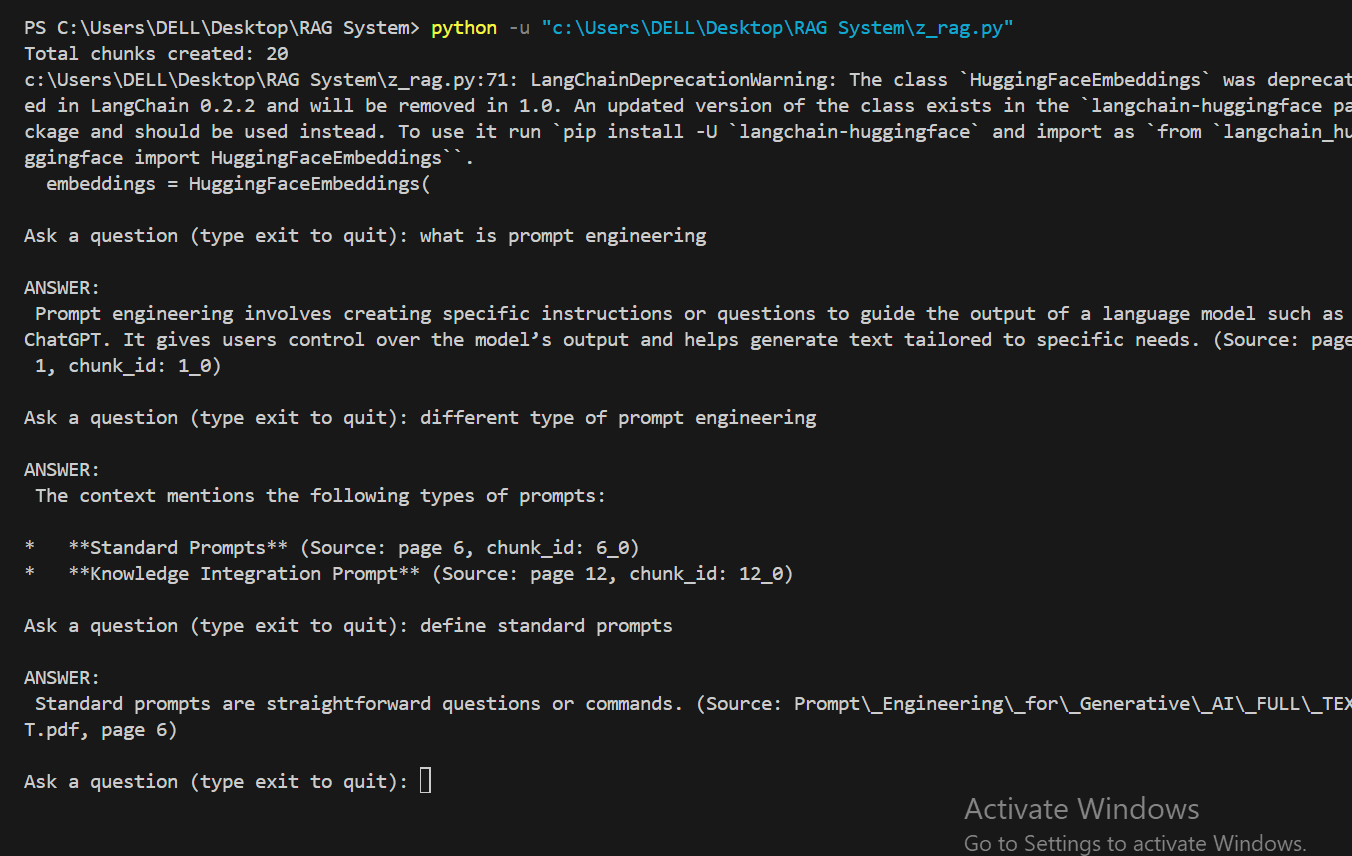The height and width of the screenshot is (856, 1352).
Task: Click "Go to Settings to activate Windows" text
Action: tap(1135, 843)
